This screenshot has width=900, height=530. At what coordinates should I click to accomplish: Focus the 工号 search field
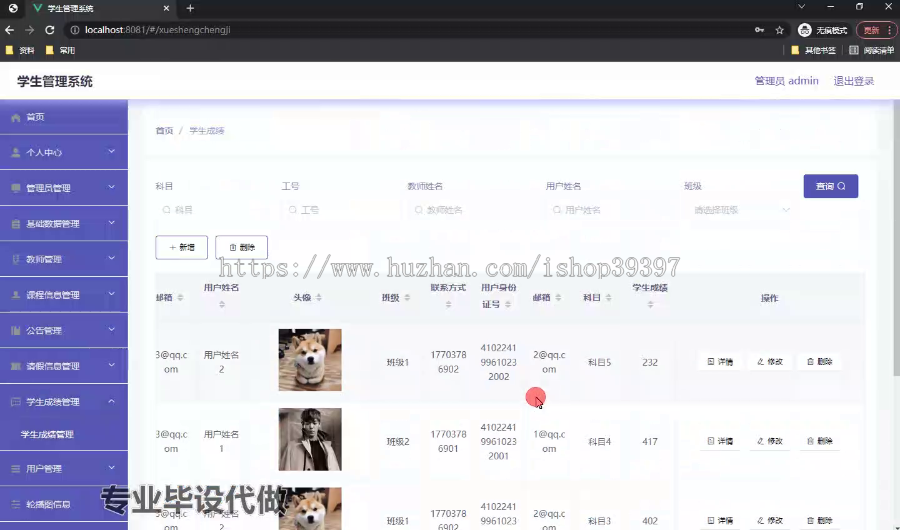click(x=339, y=210)
